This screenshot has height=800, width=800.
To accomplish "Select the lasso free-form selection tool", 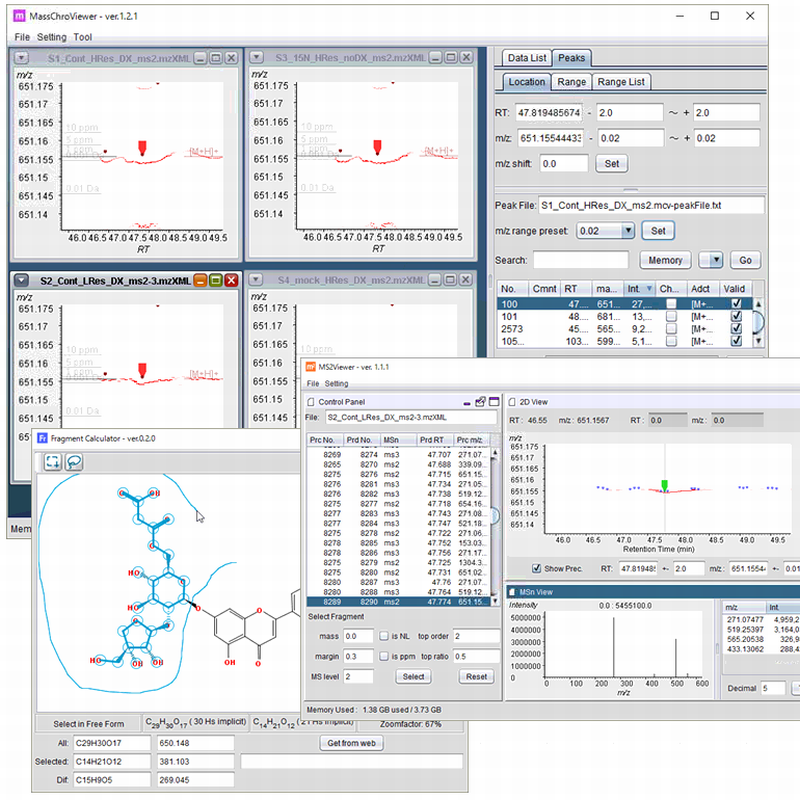I will pos(74,462).
